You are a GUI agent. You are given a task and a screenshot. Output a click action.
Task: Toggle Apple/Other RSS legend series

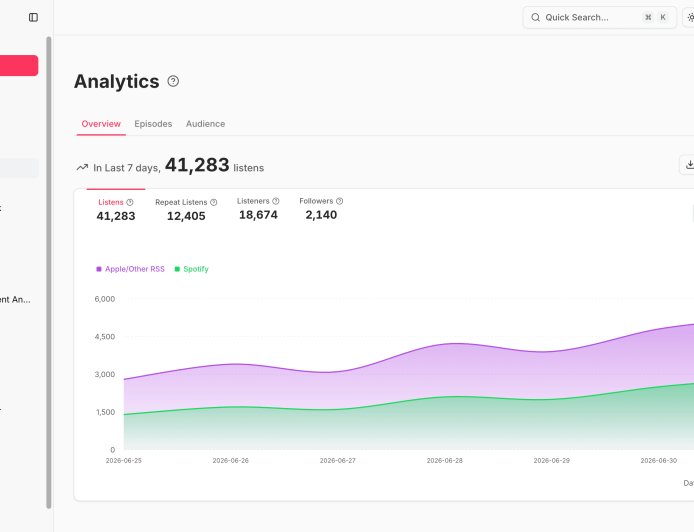click(x=130, y=269)
